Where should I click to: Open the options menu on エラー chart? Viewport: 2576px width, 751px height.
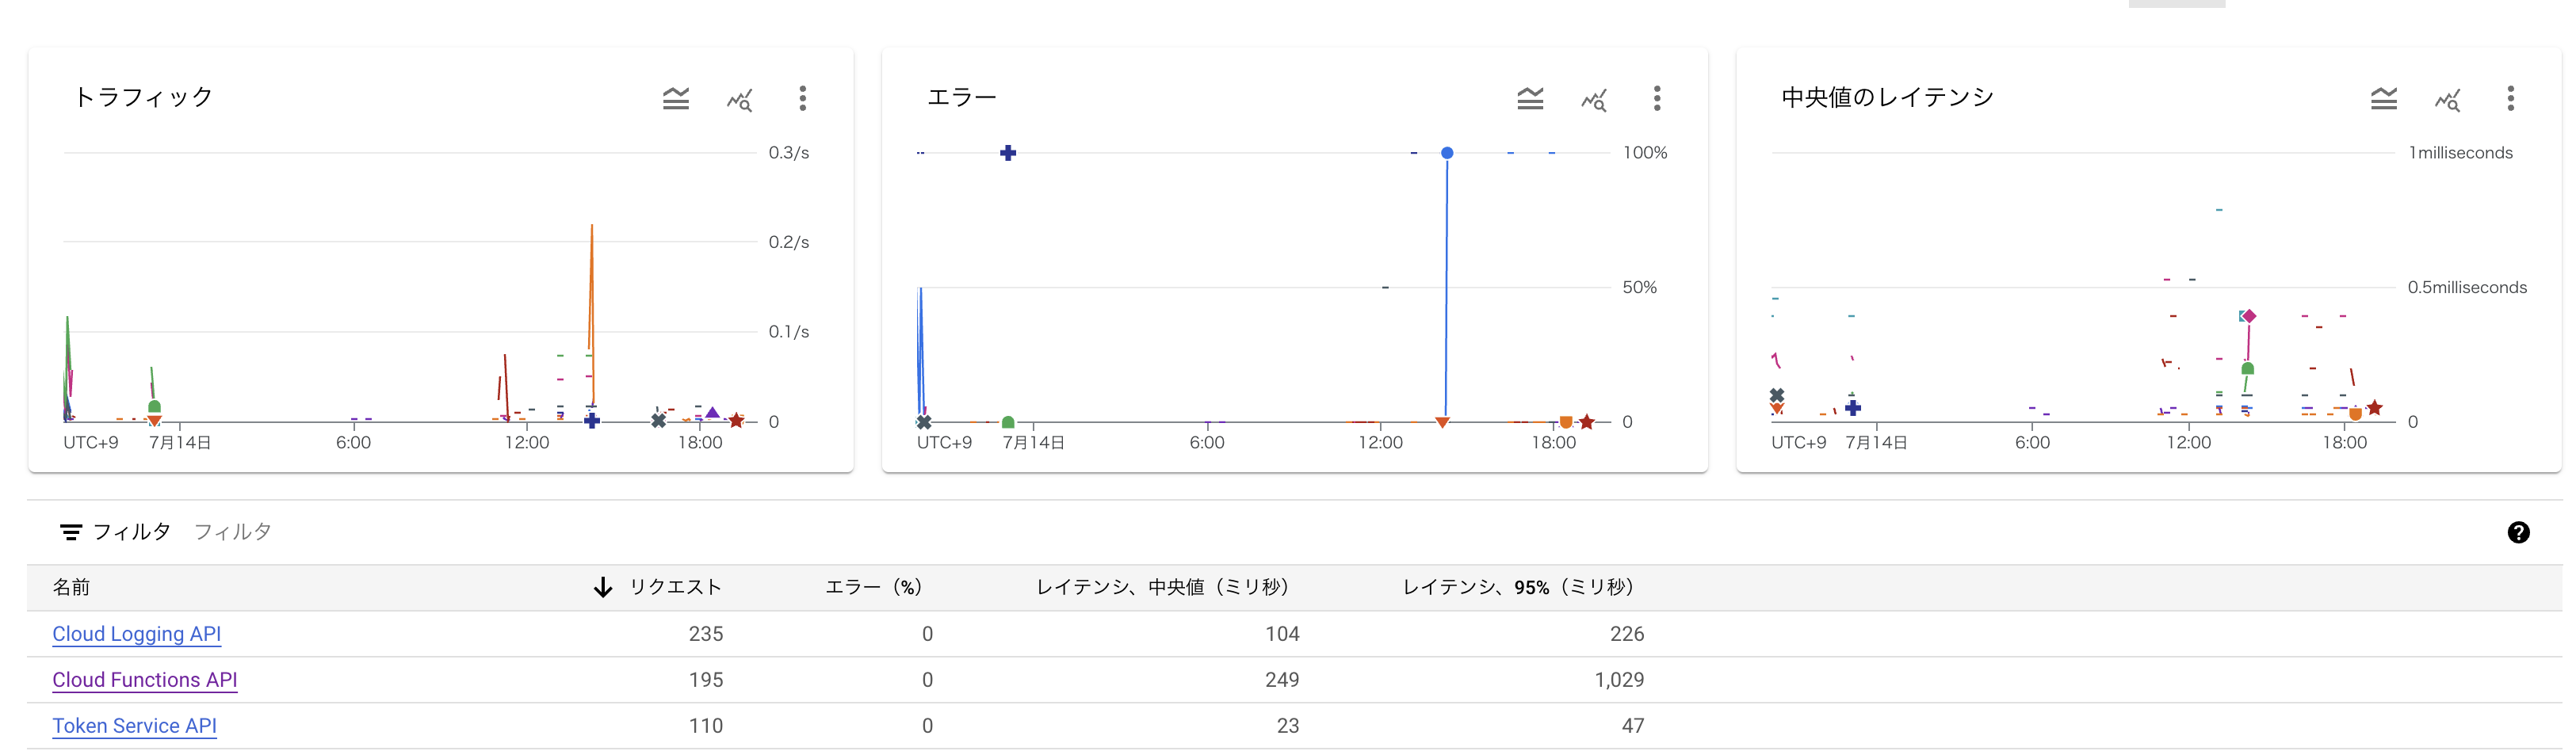(1658, 99)
